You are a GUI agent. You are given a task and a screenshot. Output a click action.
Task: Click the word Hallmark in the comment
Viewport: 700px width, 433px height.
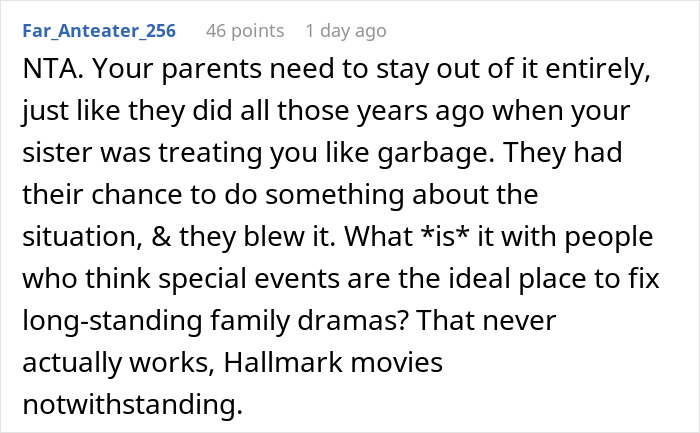point(283,362)
